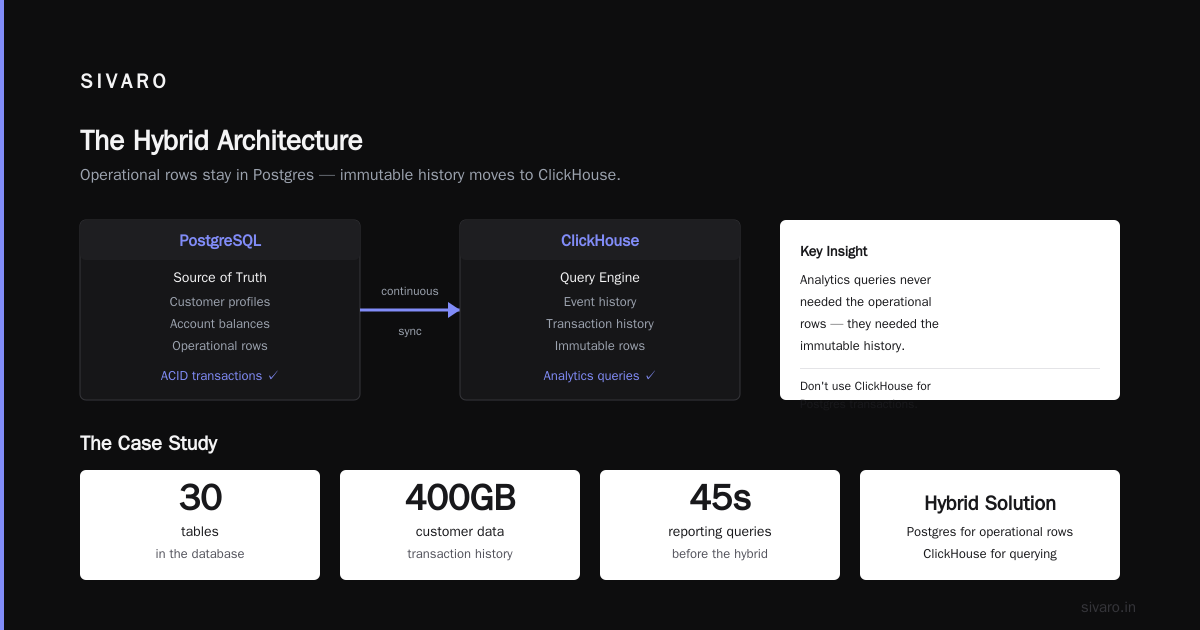Click the PostgreSQL card header
The width and height of the screenshot is (1200, 630).
point(220,240)
